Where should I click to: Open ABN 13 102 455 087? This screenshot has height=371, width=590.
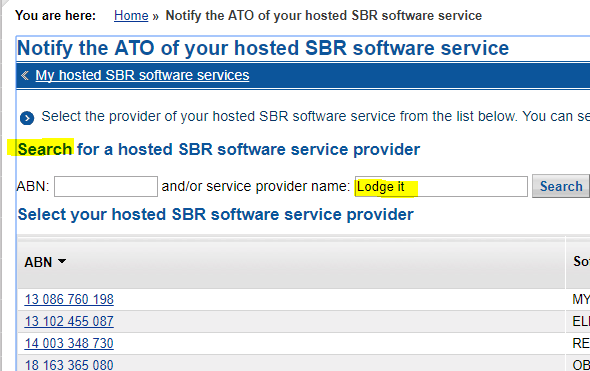(69, 321)
